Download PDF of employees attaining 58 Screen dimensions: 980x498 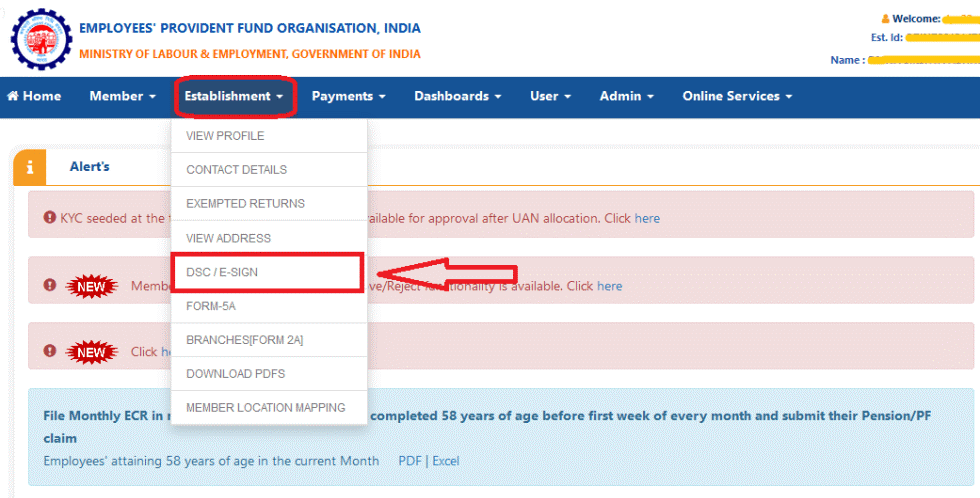pos(410,461)
